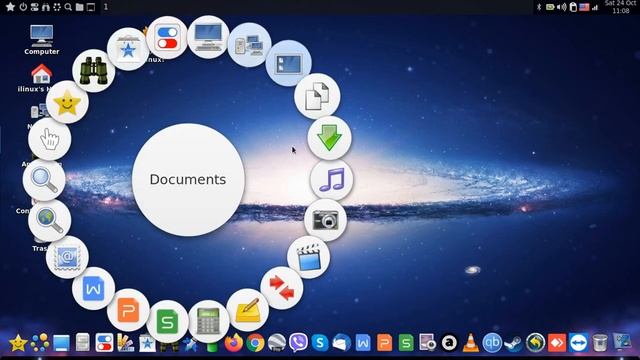Open the magnifying glass file search icon in the pie menu
Screen dimensions: 640x360
coord(44,180)
